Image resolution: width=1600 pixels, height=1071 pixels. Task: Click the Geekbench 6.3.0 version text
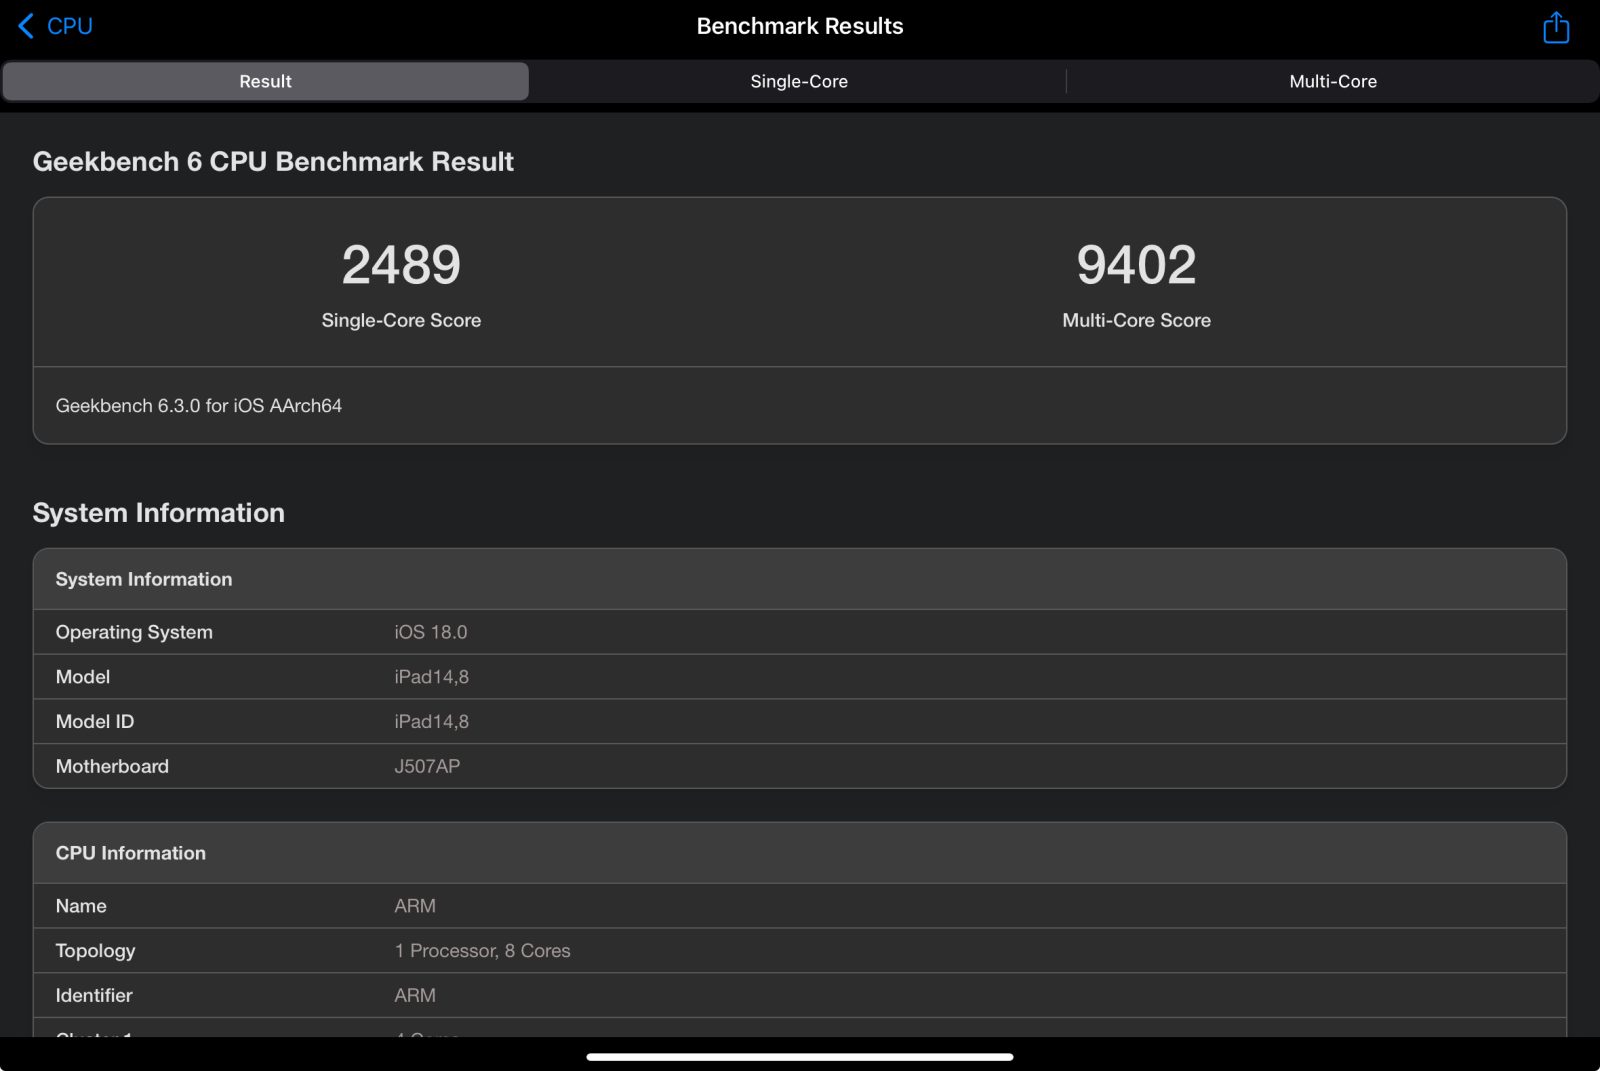click(199, 405)
